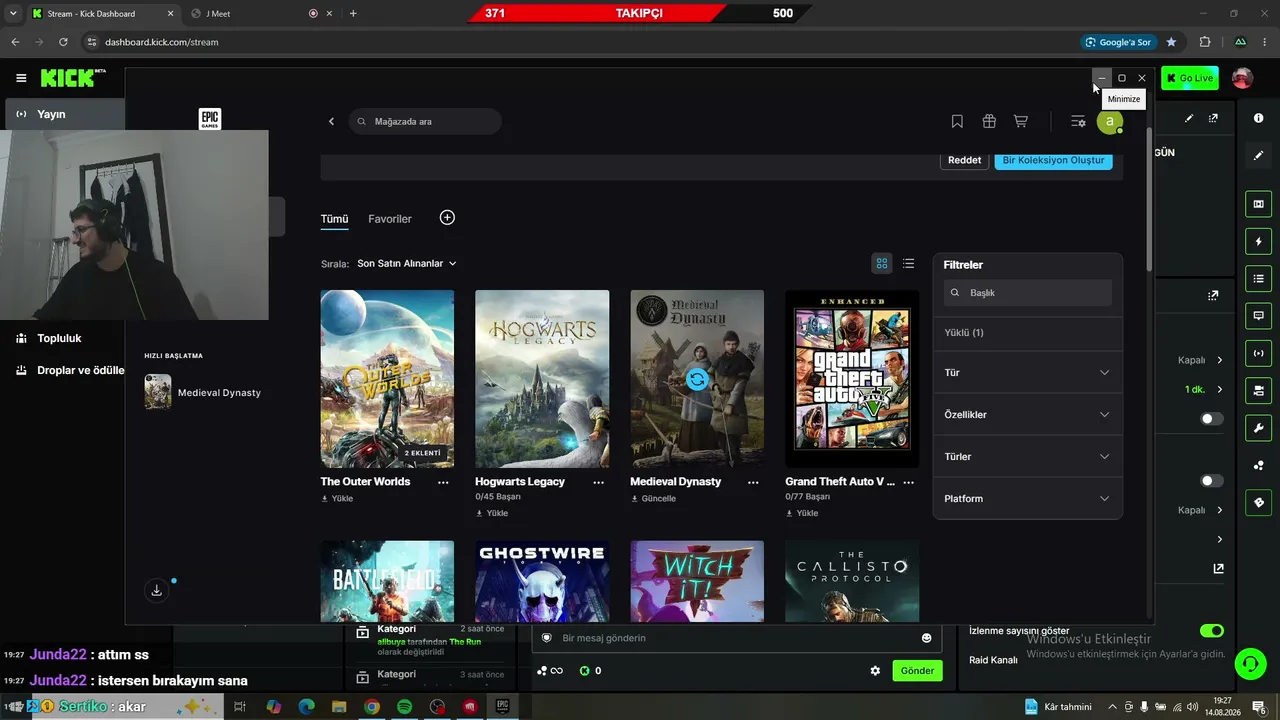Open File Explorer from the taskbar
Image resolution: width=1280 pixels, height=720 pixels.
click(x=339, y=707)
